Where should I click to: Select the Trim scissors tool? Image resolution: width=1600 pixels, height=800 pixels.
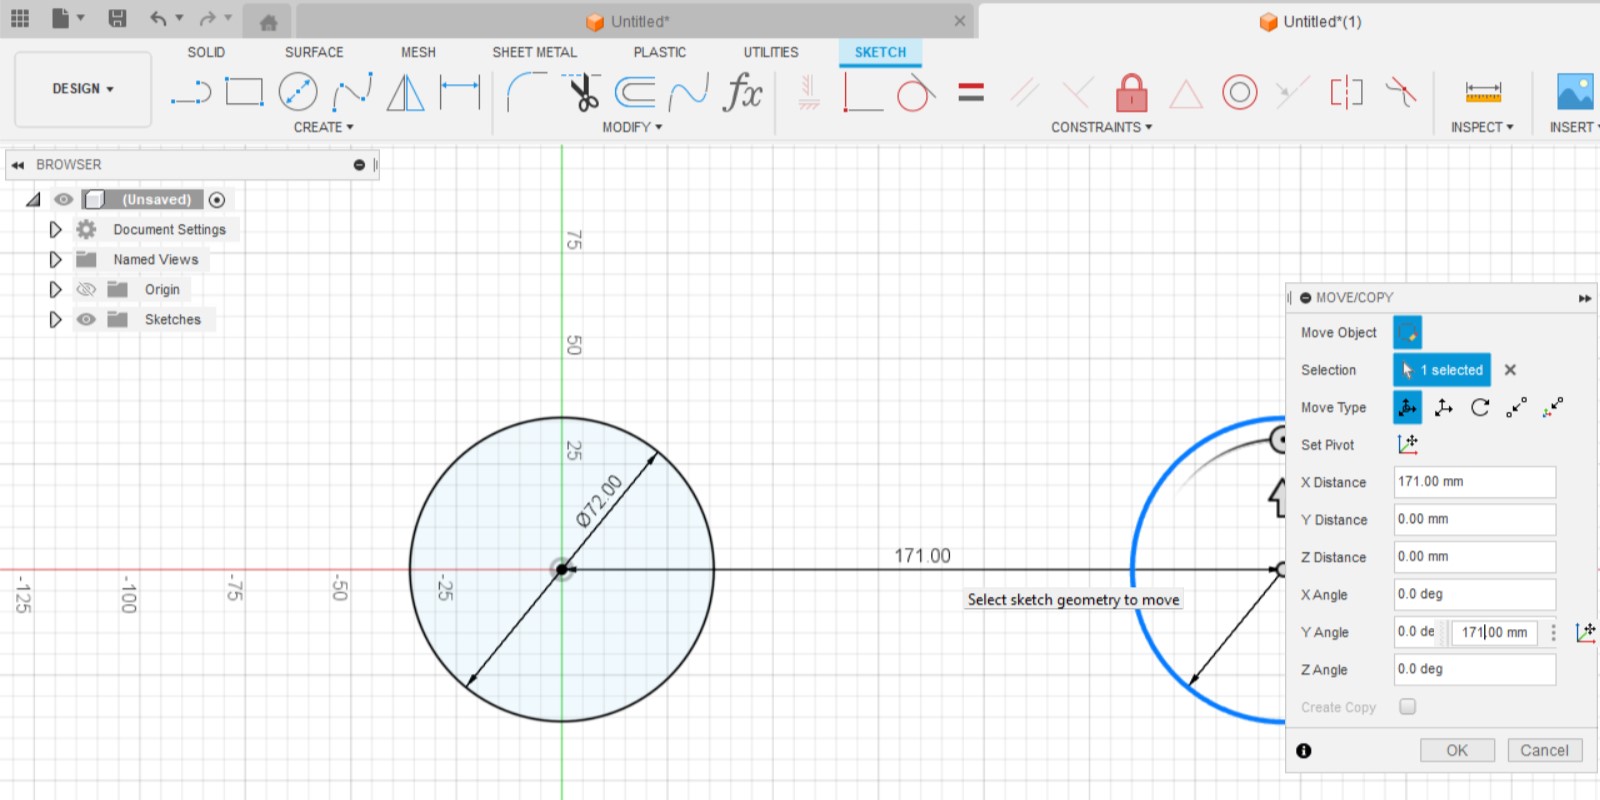582,92
